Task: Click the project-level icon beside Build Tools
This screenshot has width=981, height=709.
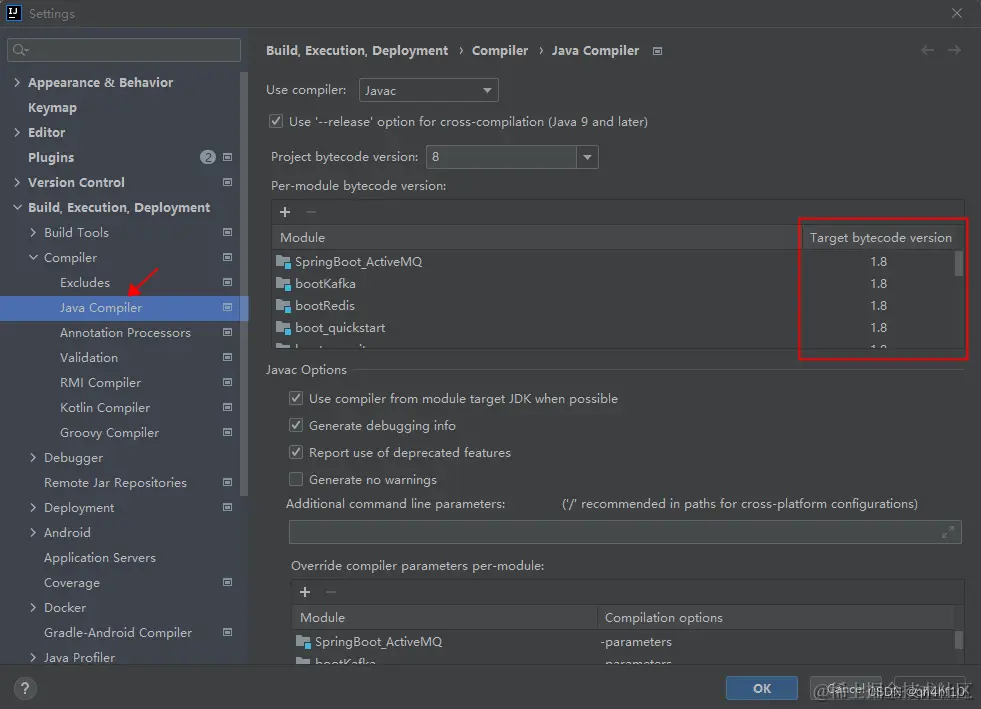Action: point(227,232)
